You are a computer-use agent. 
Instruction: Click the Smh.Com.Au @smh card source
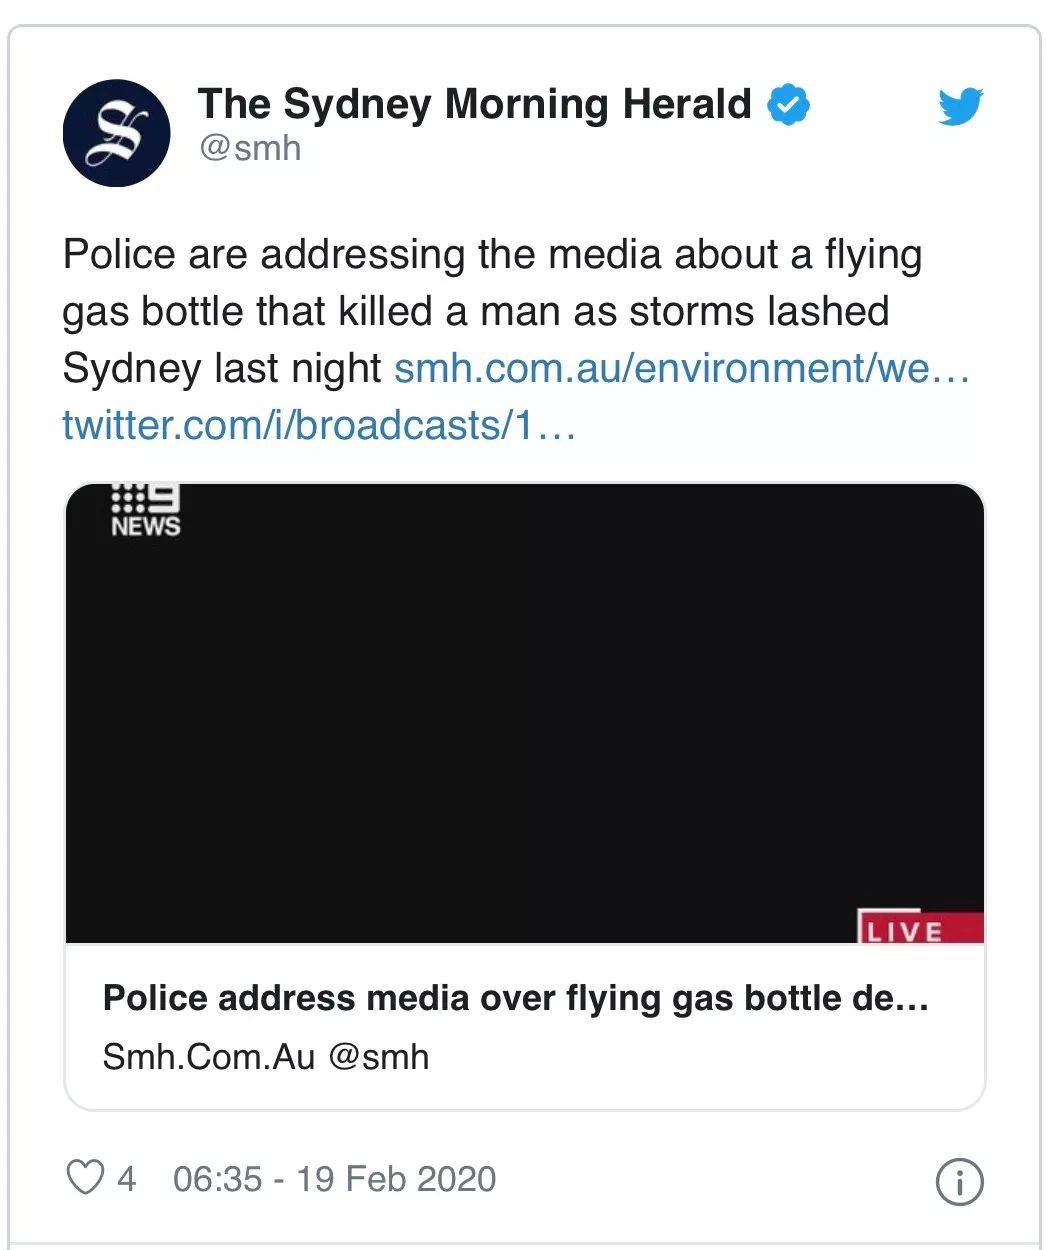[266, 1057]
